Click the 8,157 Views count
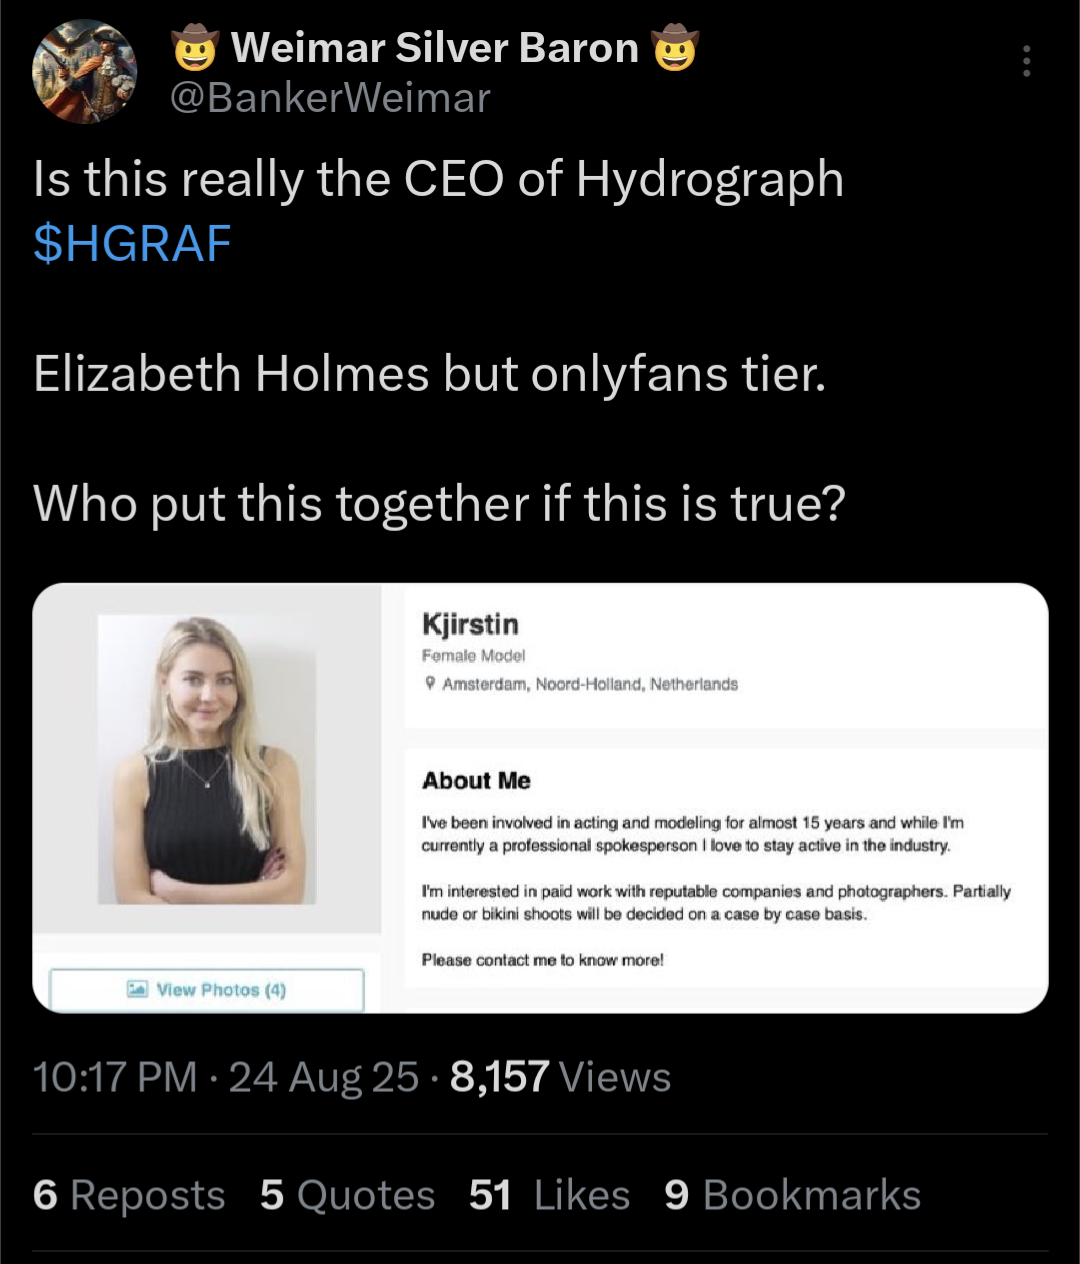1080x1264 pixels. tap(560, 1077)
